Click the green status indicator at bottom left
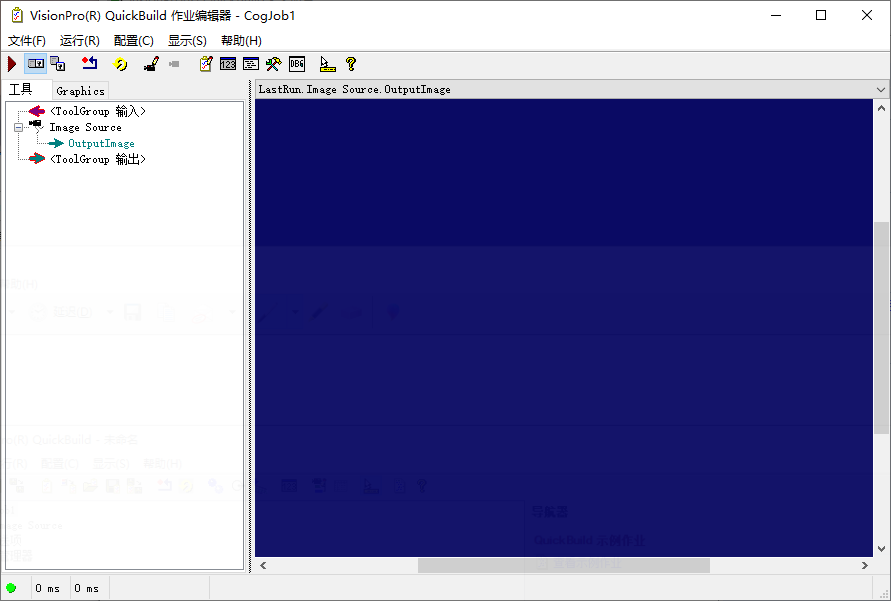 click(11, 588)
